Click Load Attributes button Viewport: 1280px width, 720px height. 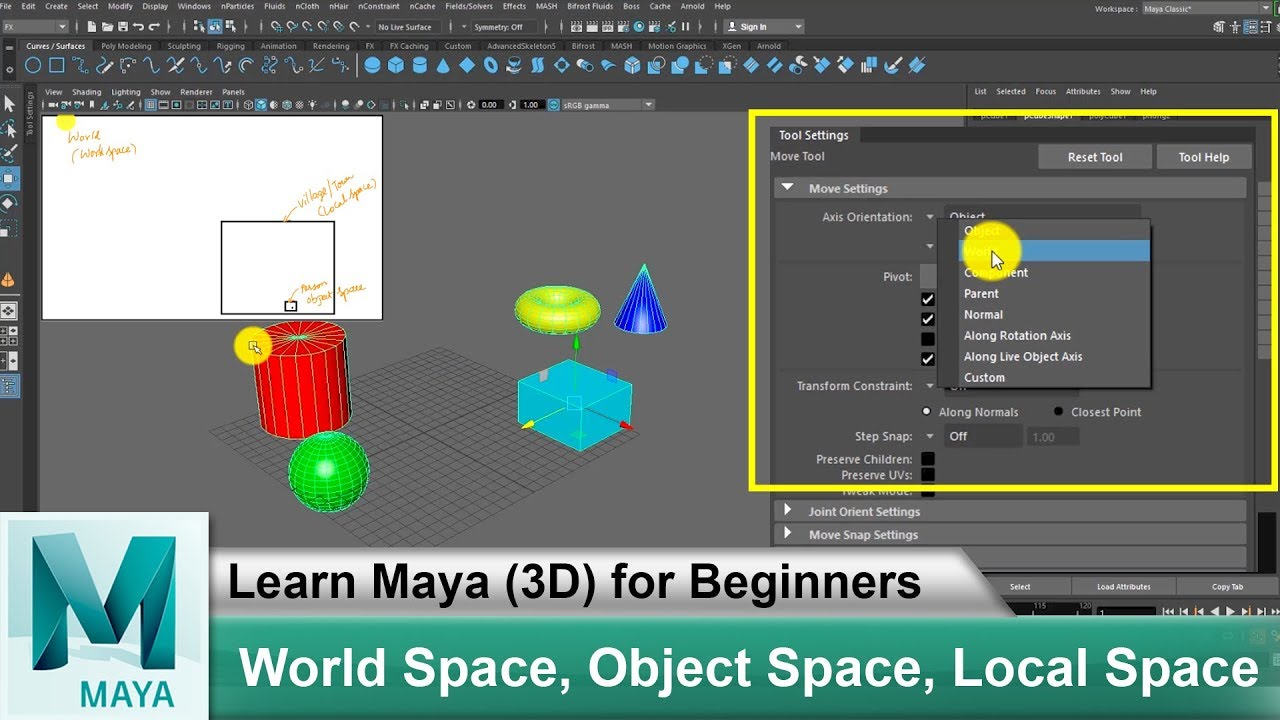point(1123,587)
